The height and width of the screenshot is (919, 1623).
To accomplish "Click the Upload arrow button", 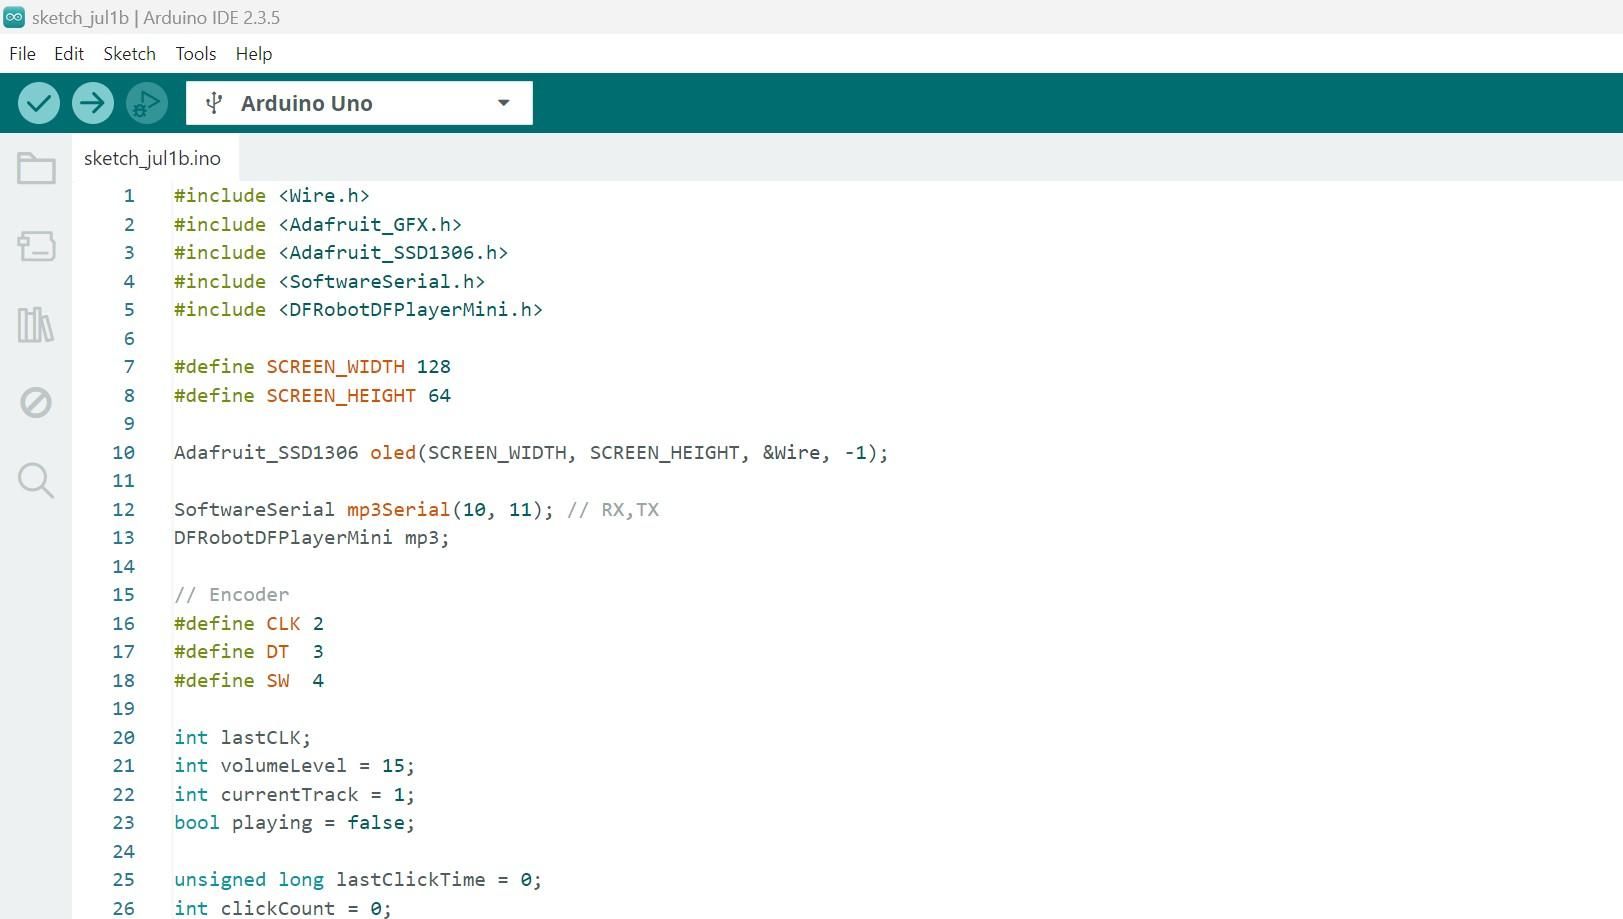I will coord(93,103).
